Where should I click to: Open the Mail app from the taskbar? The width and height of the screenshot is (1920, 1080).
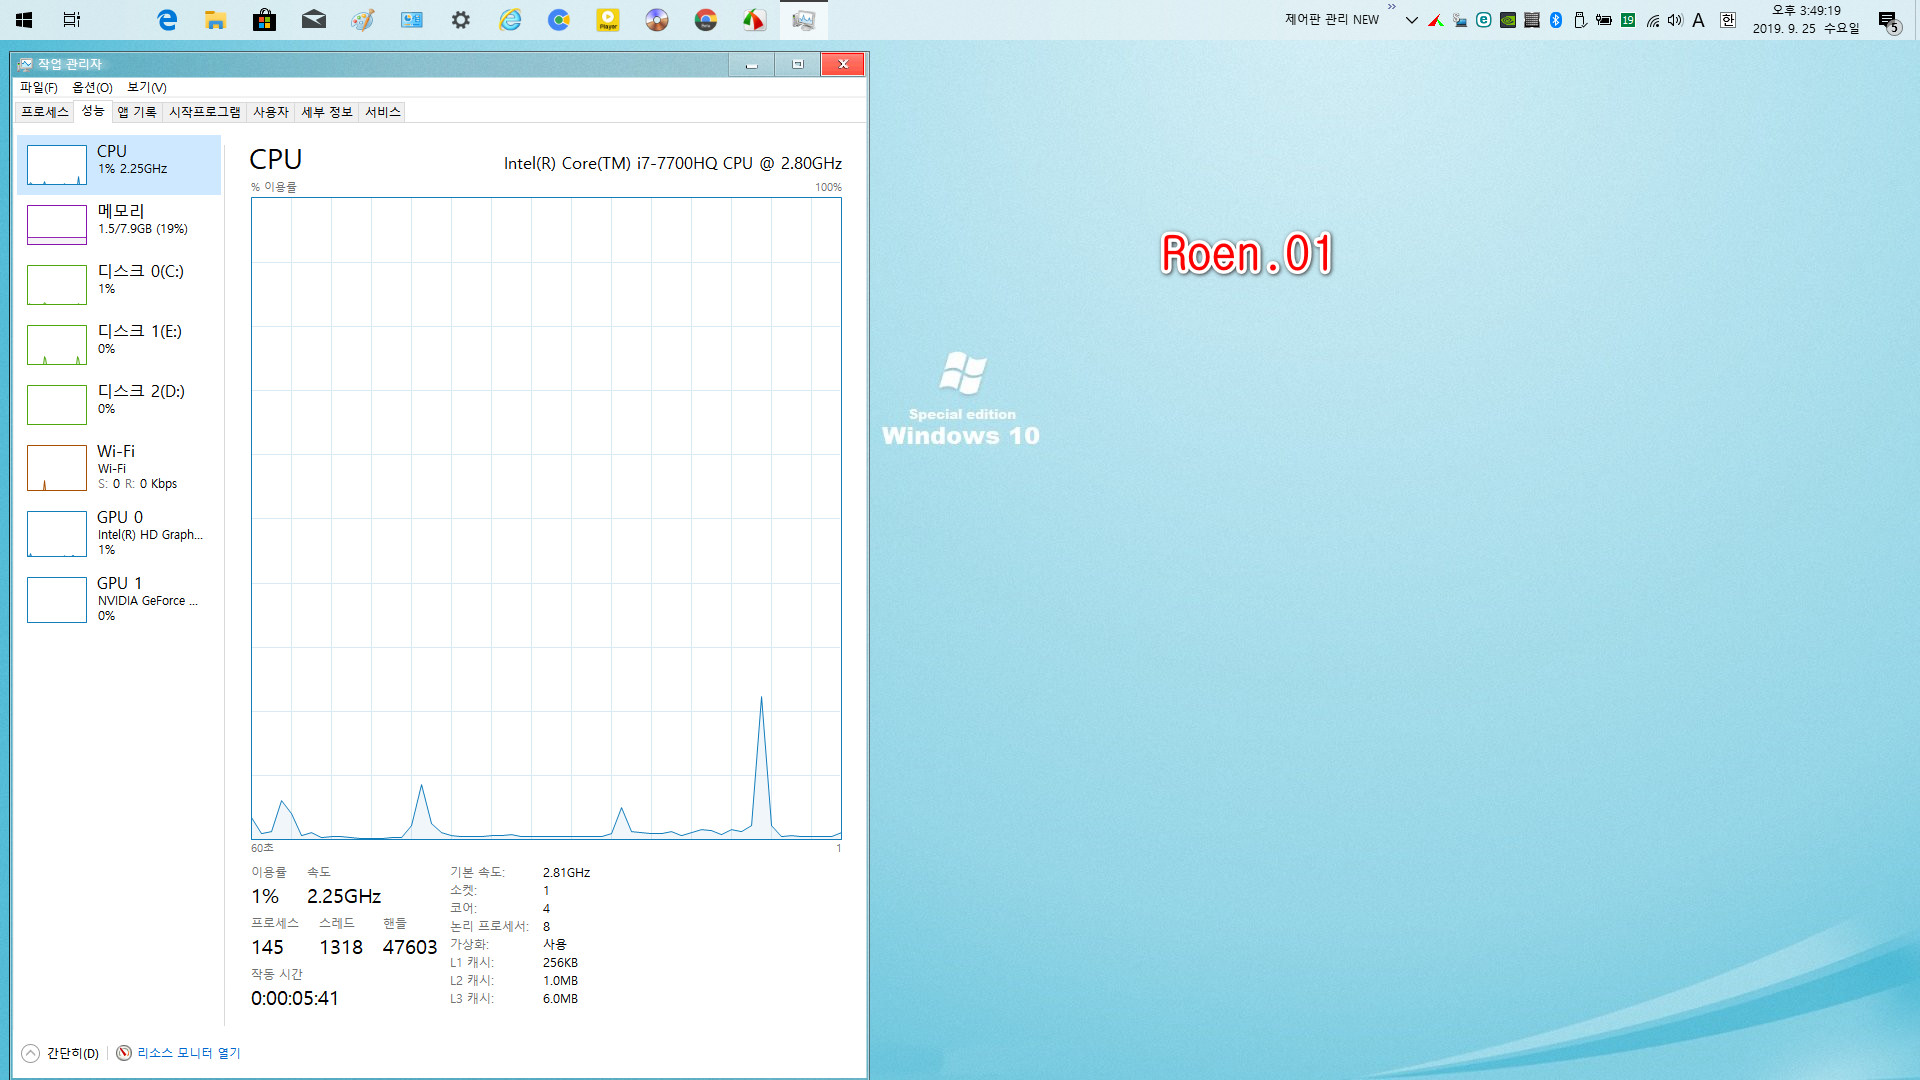(x=314, y=19)
